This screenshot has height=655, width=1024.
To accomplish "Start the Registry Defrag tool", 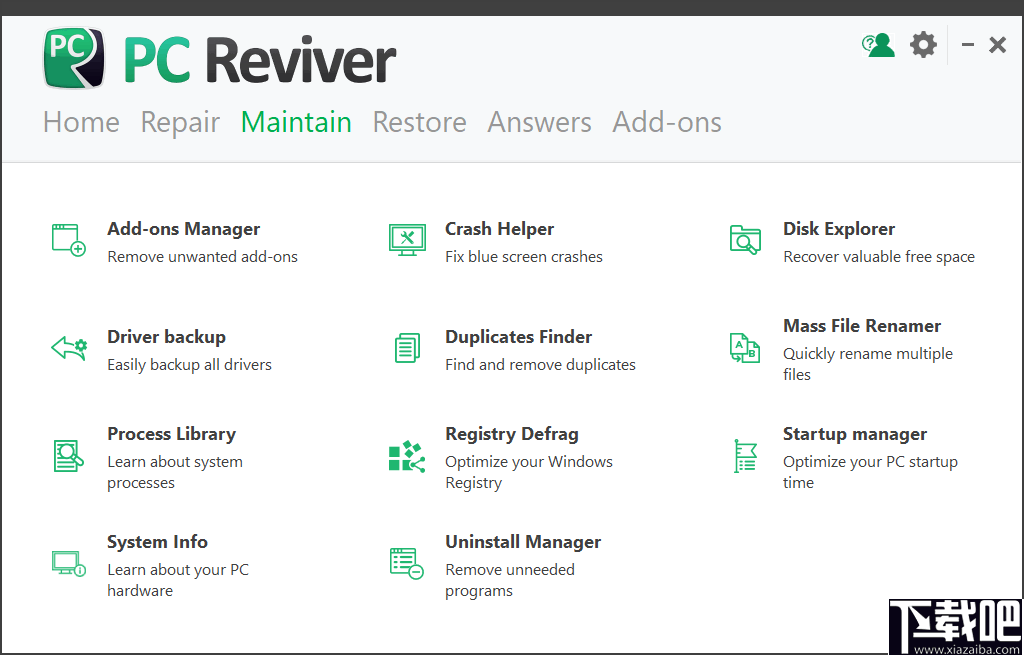I will point(511,433).
